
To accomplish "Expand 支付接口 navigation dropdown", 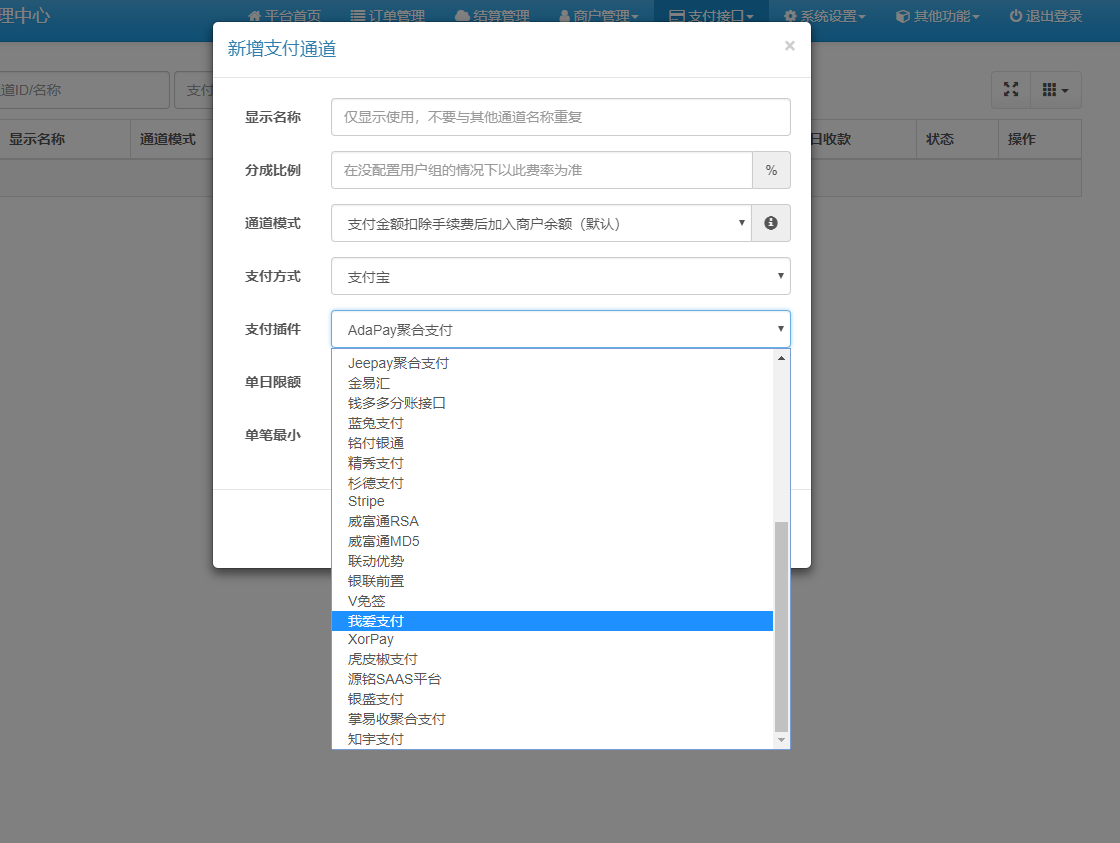I will pyautogui.click(x=711, y=16).
